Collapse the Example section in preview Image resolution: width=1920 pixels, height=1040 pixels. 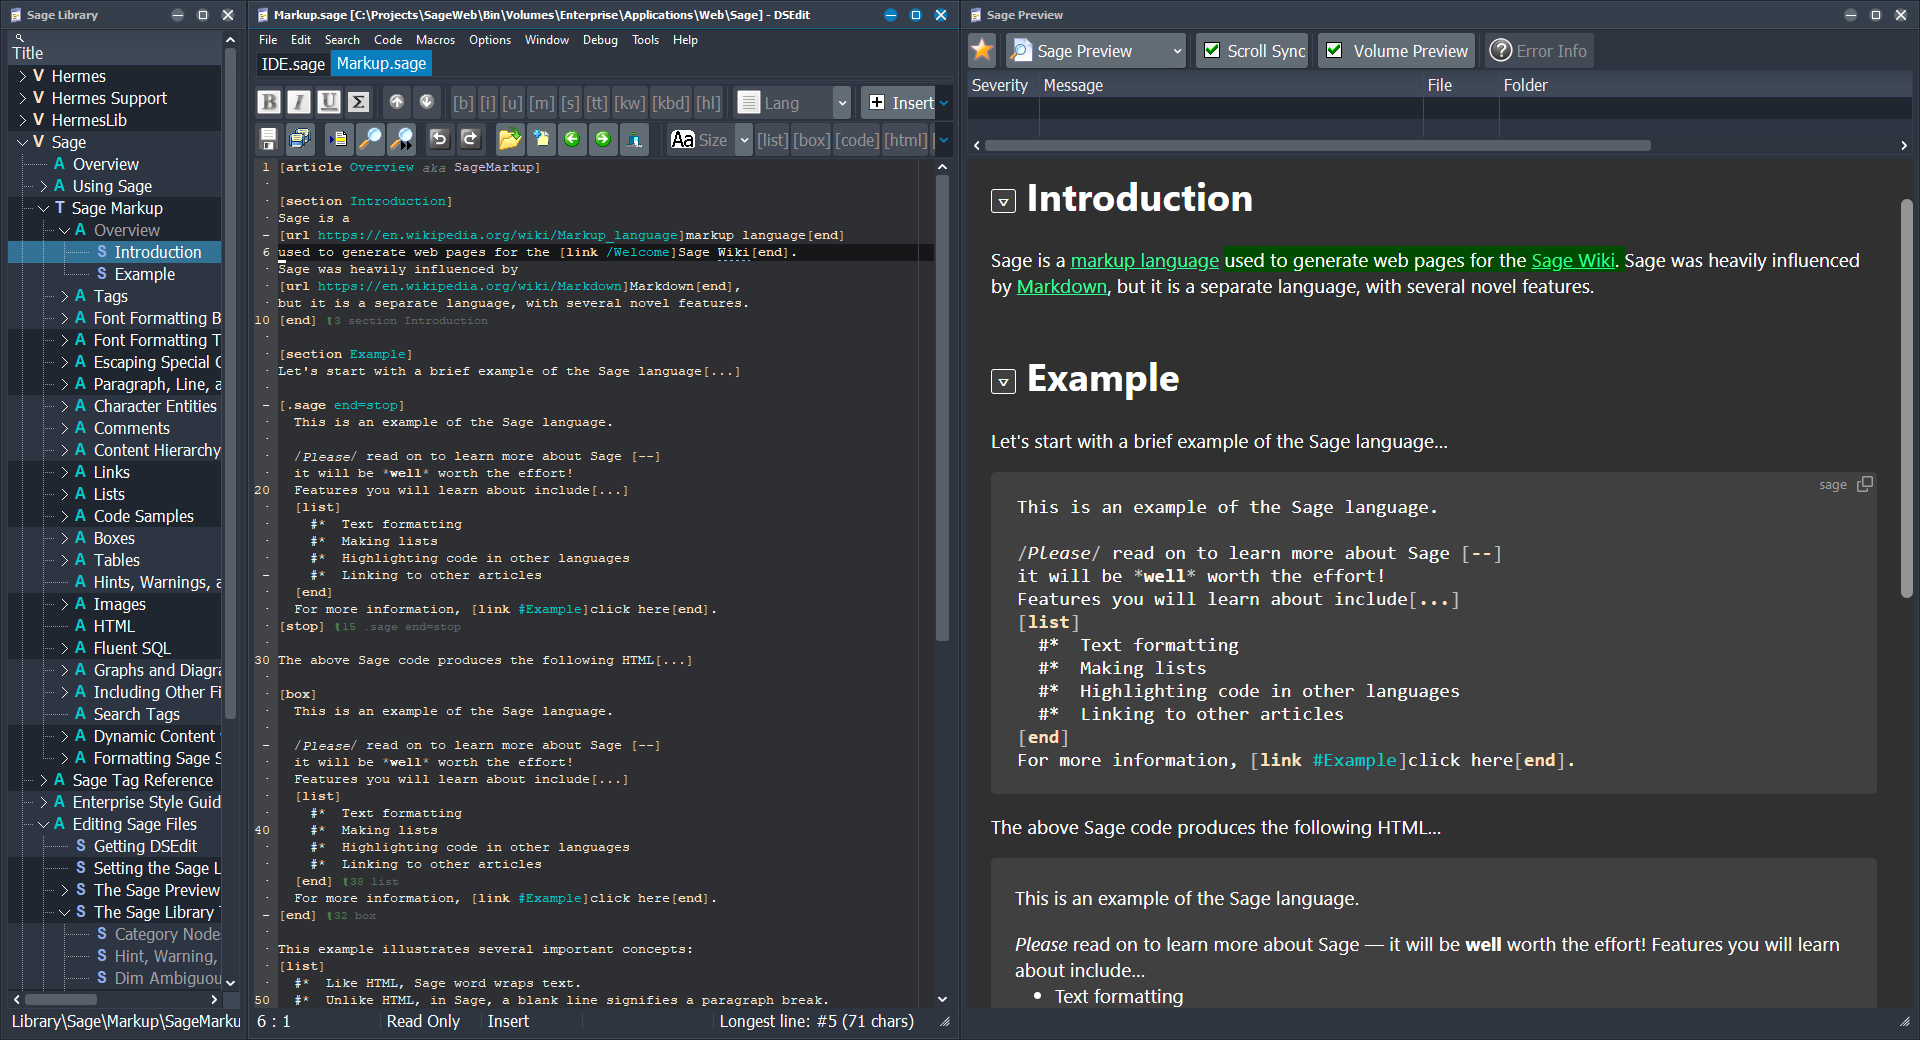click(1003, 381)
